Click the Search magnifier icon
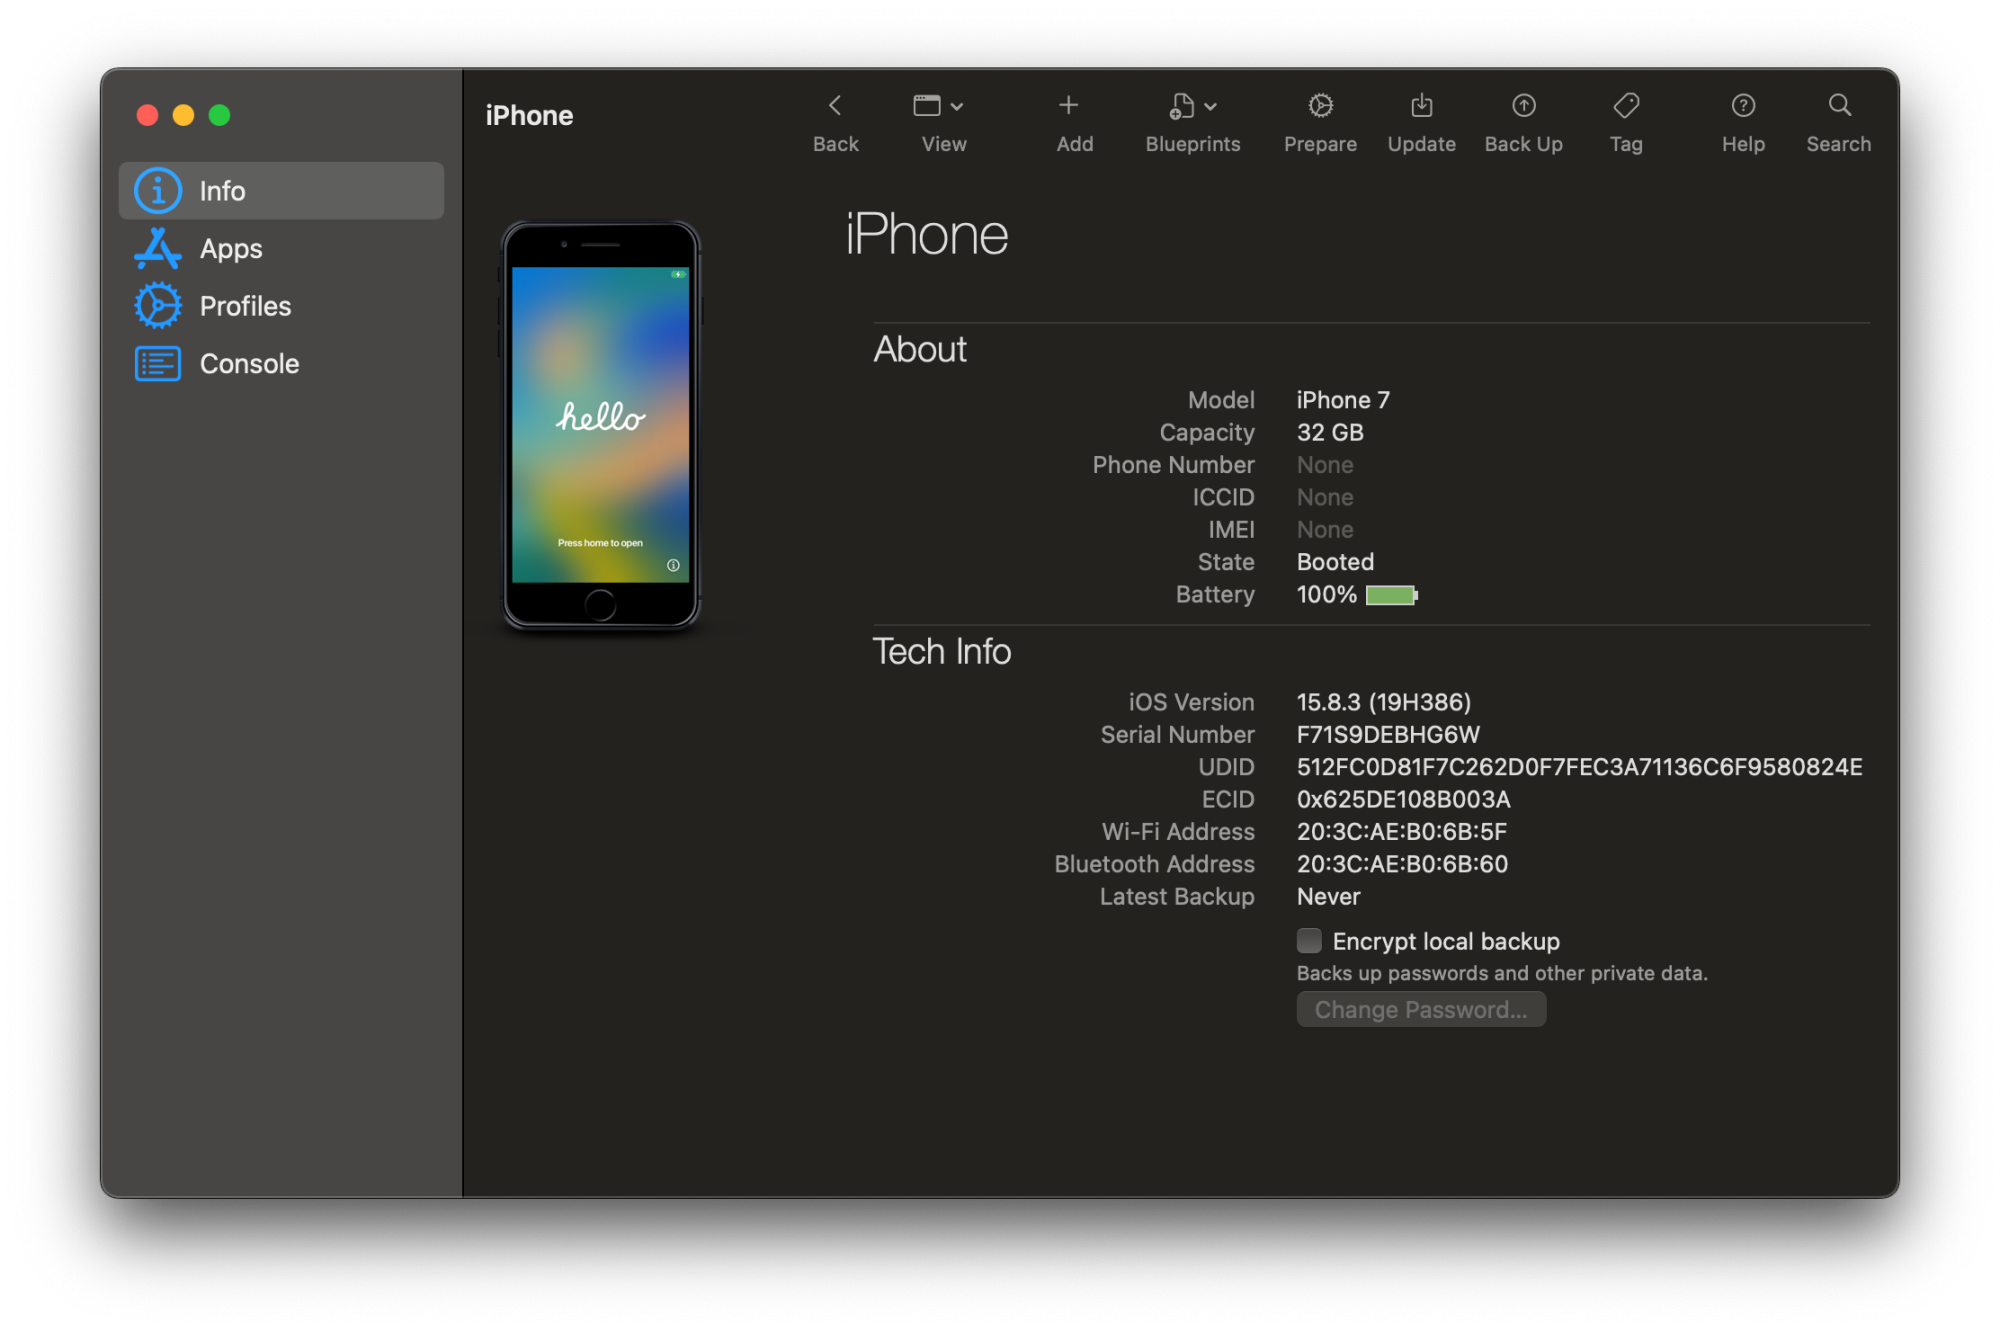 [1839, 105]
